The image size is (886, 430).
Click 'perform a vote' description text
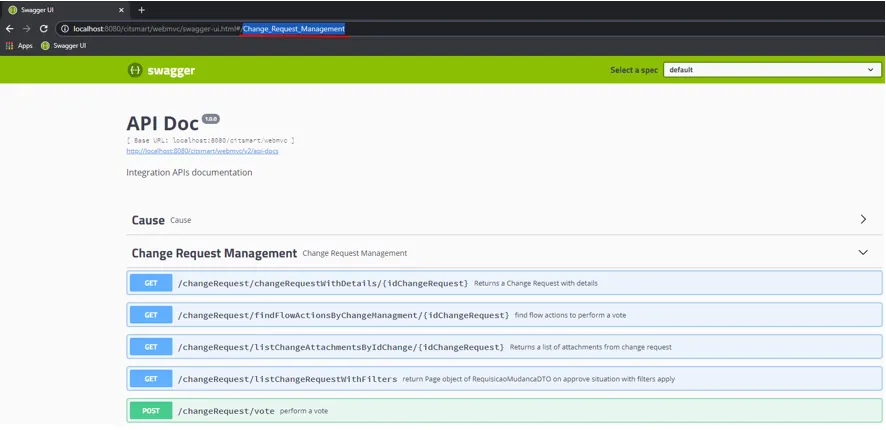[x=303, y=411]
